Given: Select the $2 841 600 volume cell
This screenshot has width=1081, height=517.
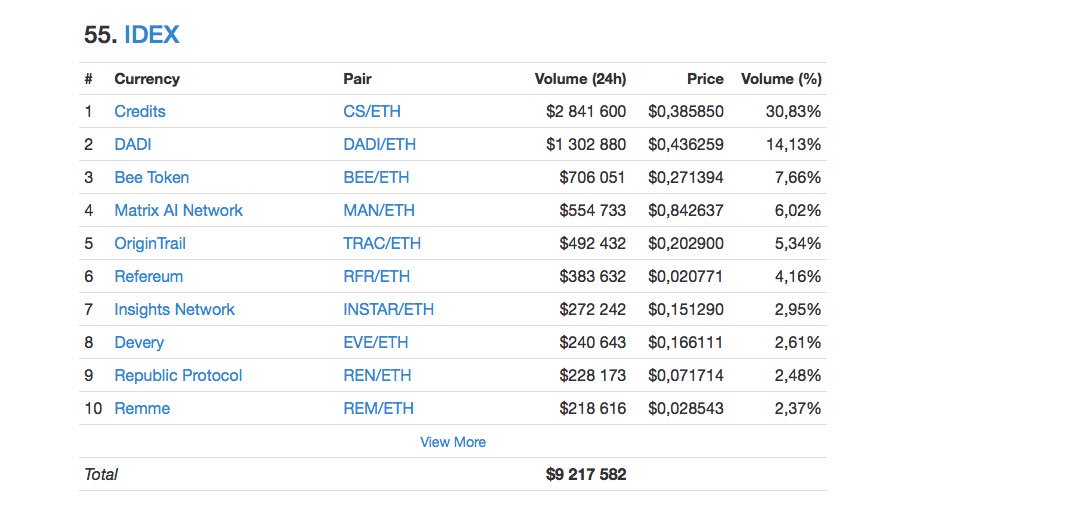Looking at the screenshot, I should coord(586,112).
